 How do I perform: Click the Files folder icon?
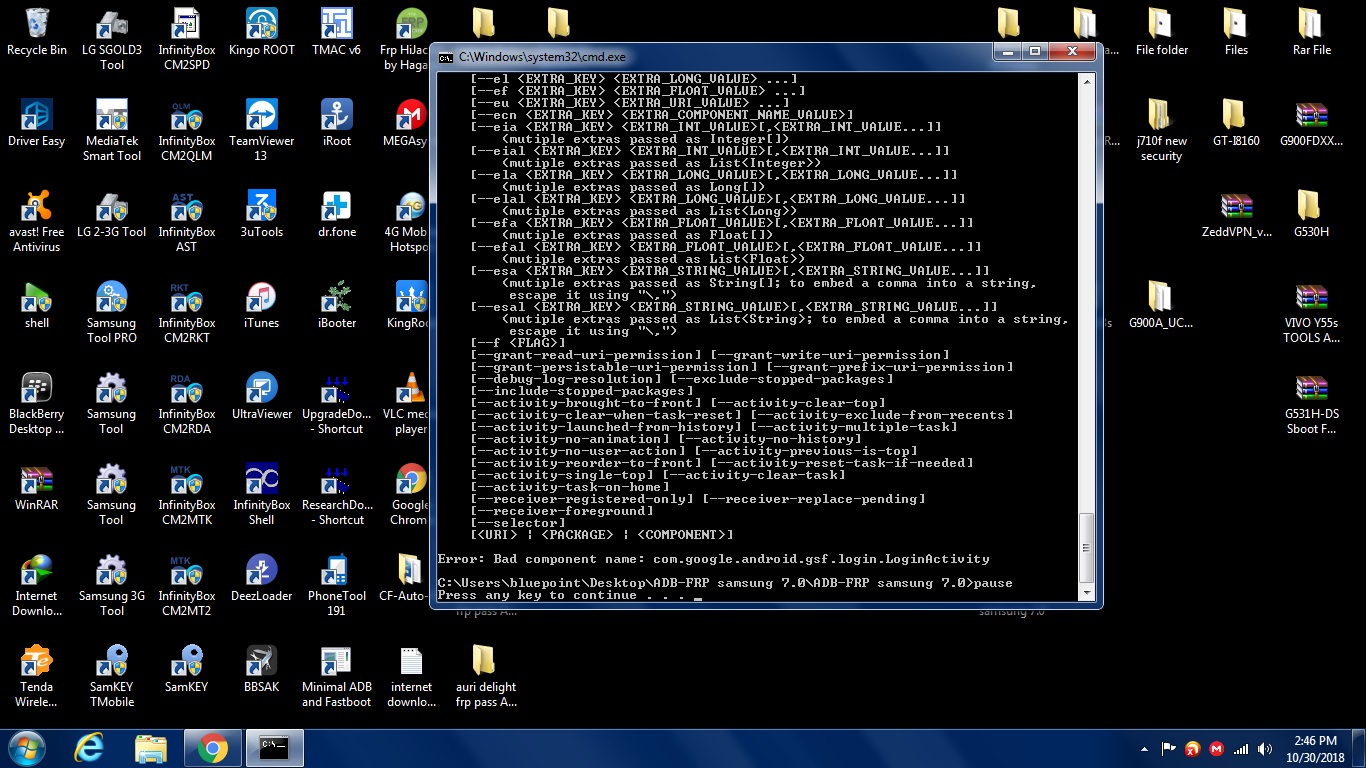point(1236,32)
